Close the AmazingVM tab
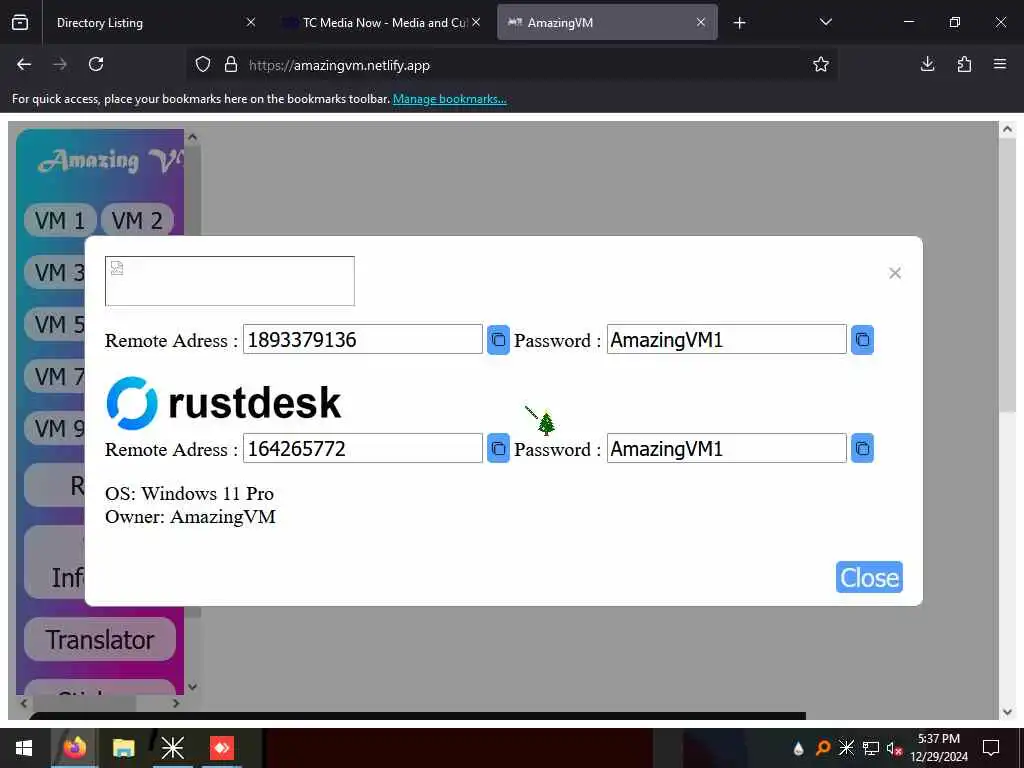The height and width of the screenshot is (768, 1024). point(701,22)
